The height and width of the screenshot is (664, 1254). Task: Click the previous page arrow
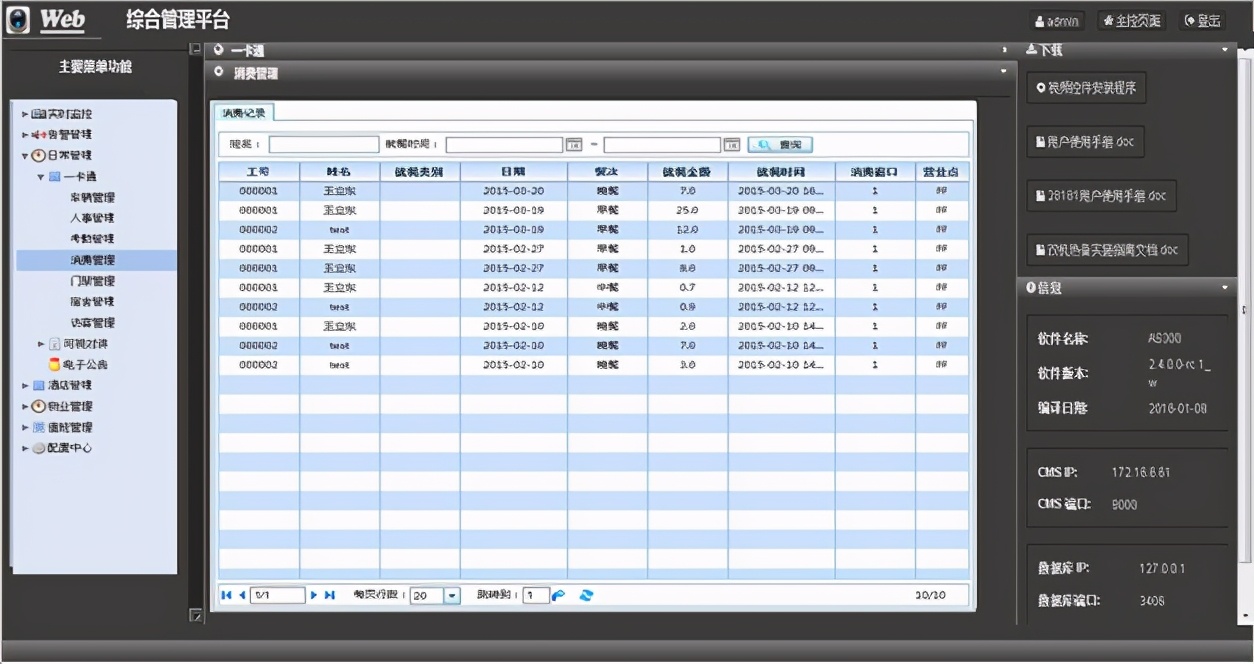click(241, 595)
